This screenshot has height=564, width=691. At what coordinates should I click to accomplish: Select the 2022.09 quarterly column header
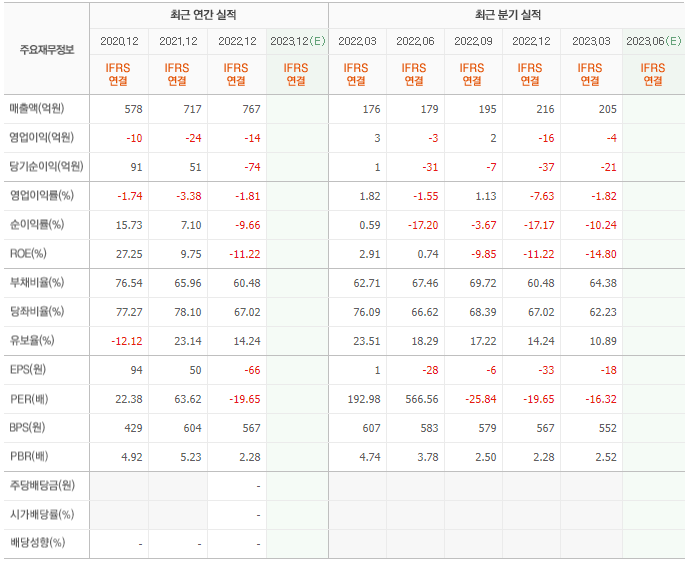point(473,41)
